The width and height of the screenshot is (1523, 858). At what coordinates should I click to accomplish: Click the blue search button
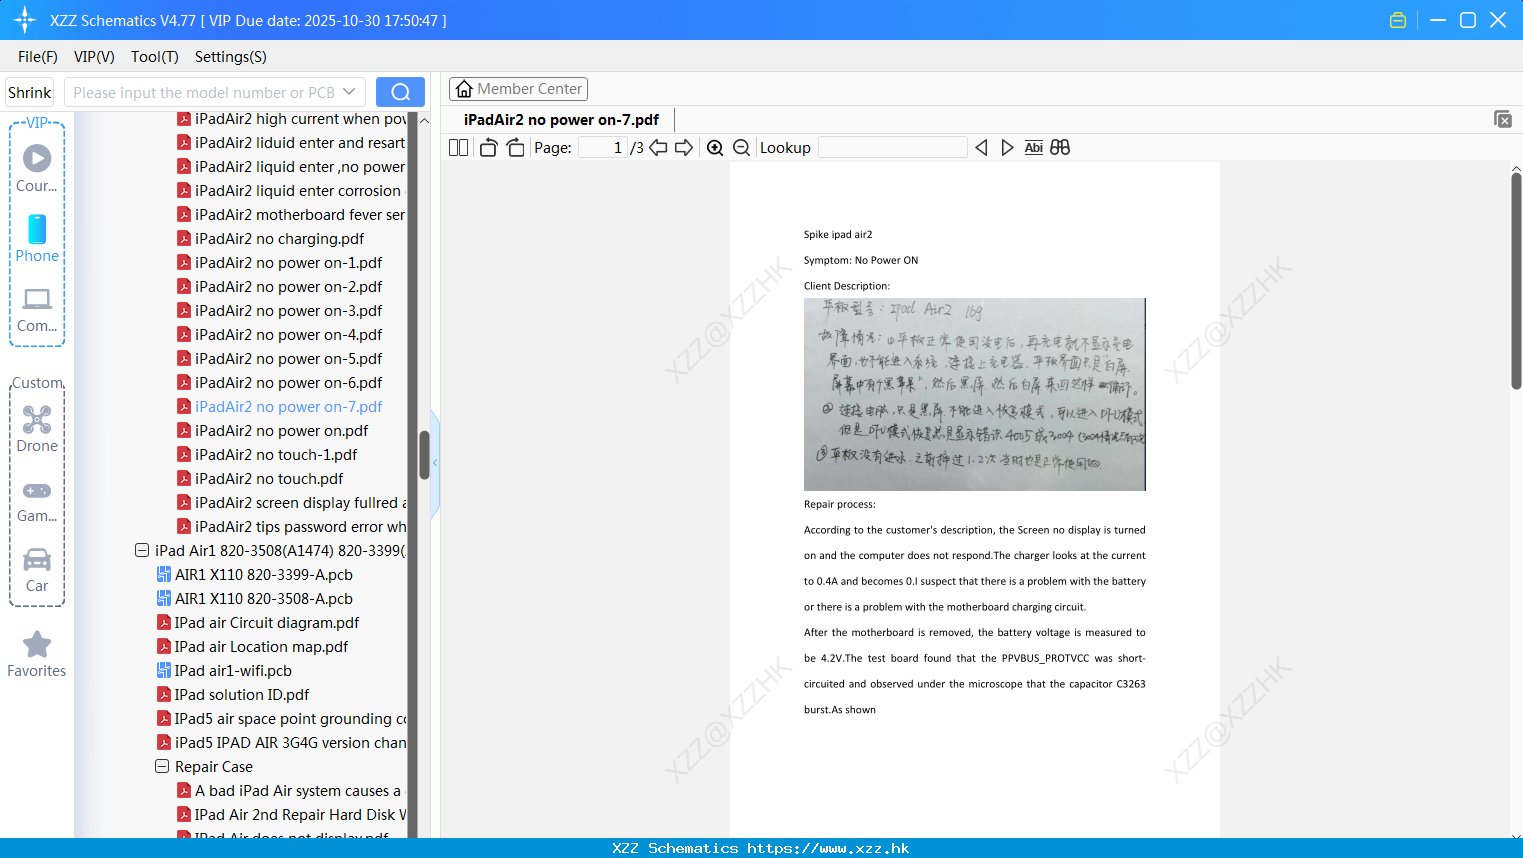400,92
